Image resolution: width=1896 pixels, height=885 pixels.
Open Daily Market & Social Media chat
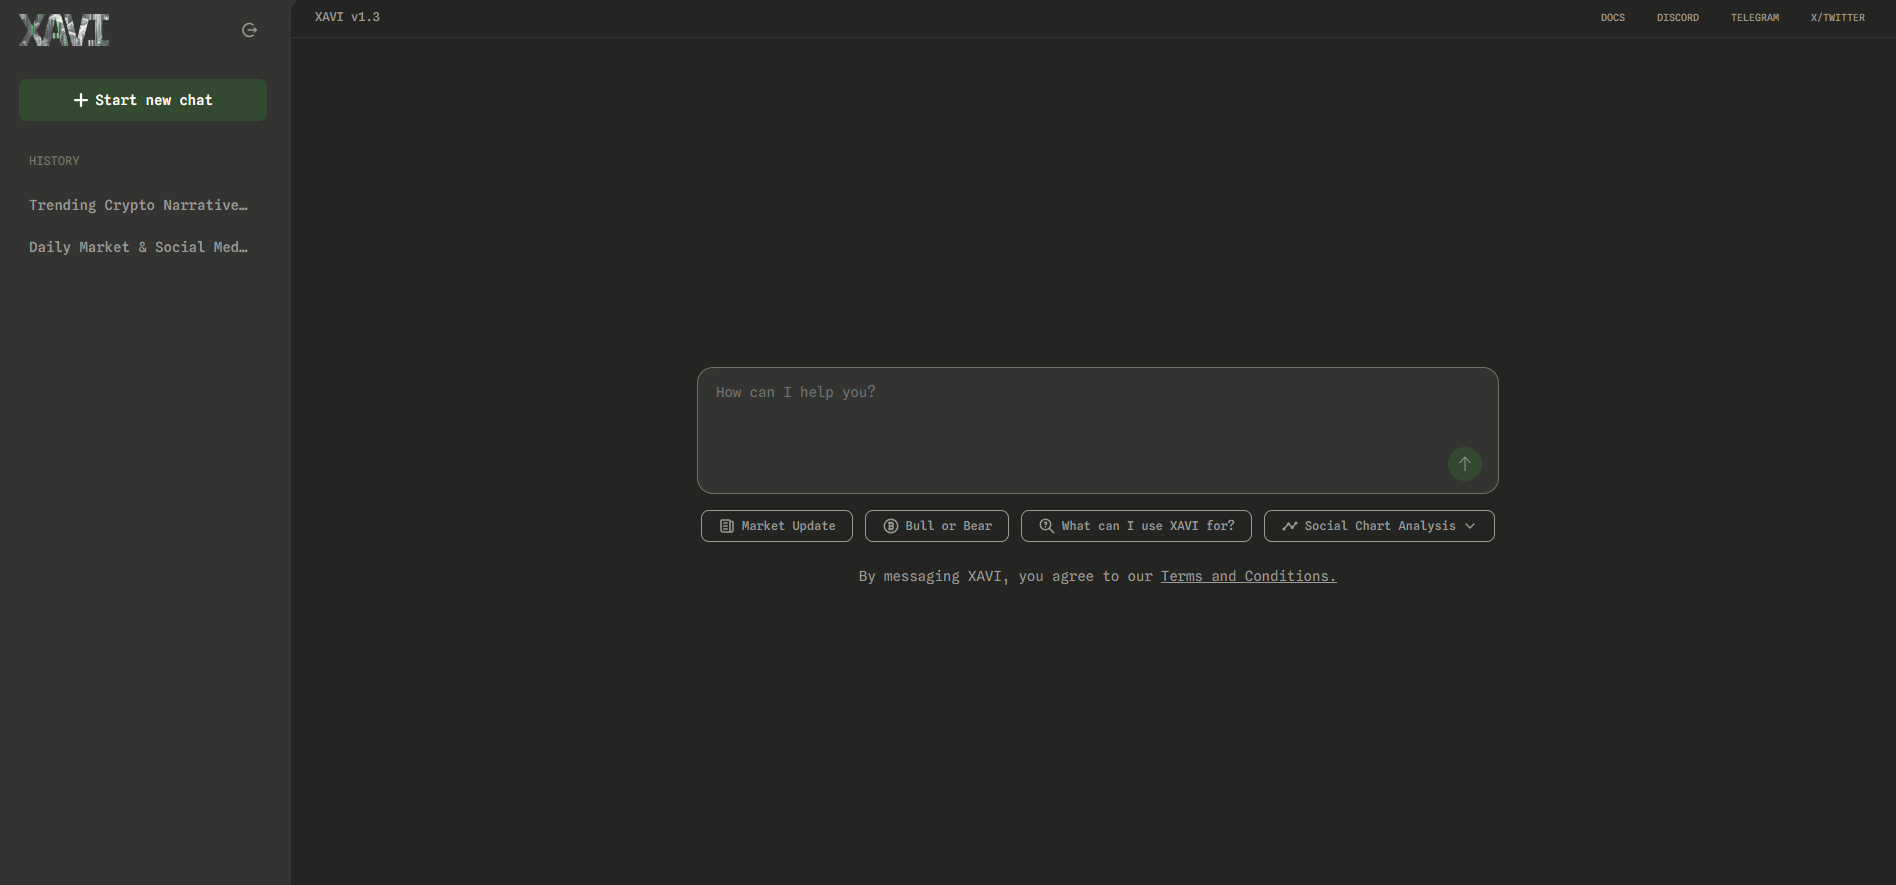pos(139,247)
